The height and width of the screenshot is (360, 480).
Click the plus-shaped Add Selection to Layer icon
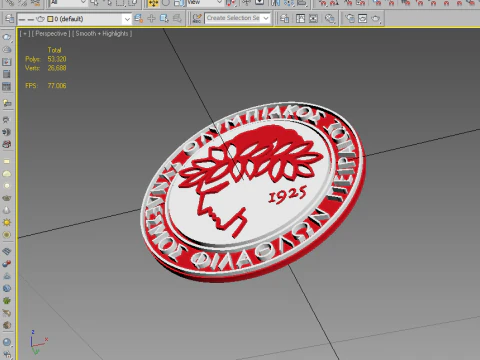[151, 19]
